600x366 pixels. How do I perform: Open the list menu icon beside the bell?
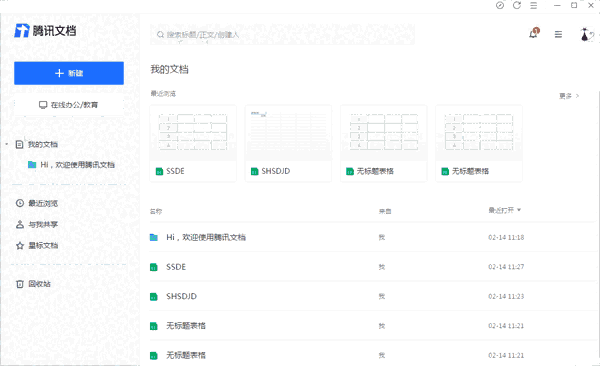(x=558, y=34)
